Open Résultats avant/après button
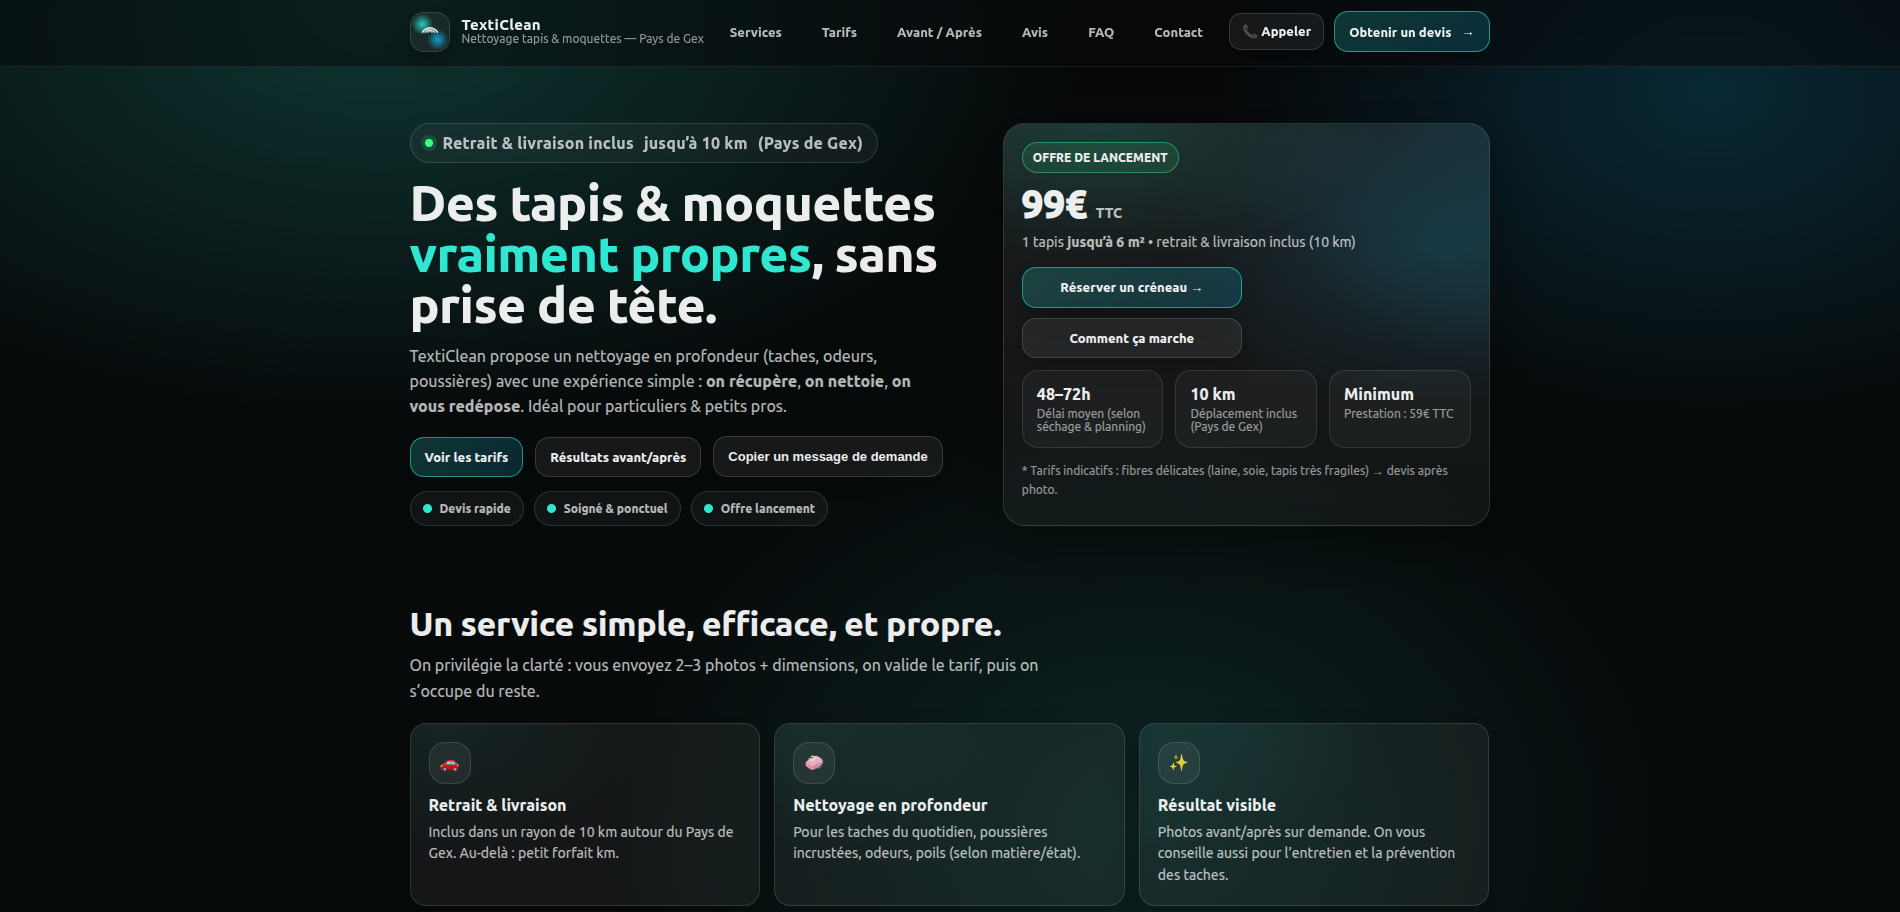This screenshot has width=1900, height=912. (x=617, y=457)
